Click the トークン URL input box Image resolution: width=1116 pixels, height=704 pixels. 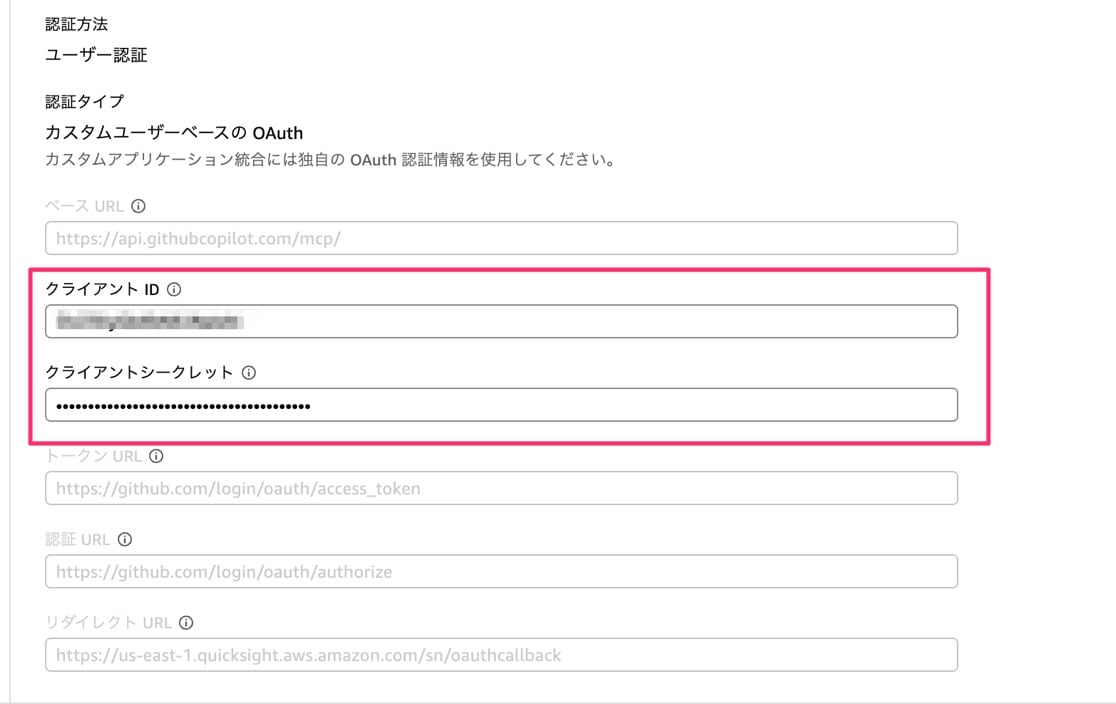tap(501, 488)
